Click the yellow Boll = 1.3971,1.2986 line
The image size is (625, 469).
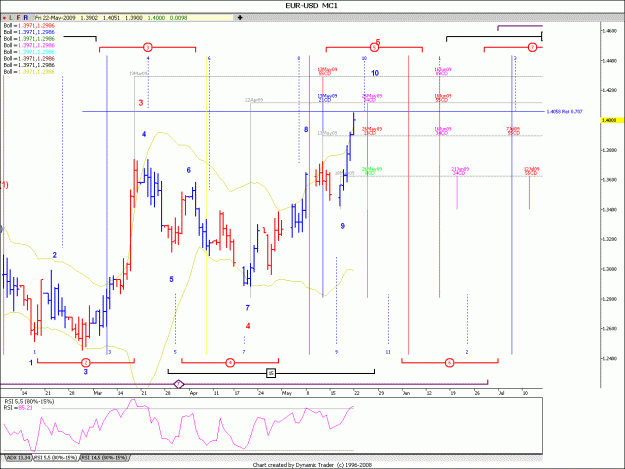click(x=29, y=72)
